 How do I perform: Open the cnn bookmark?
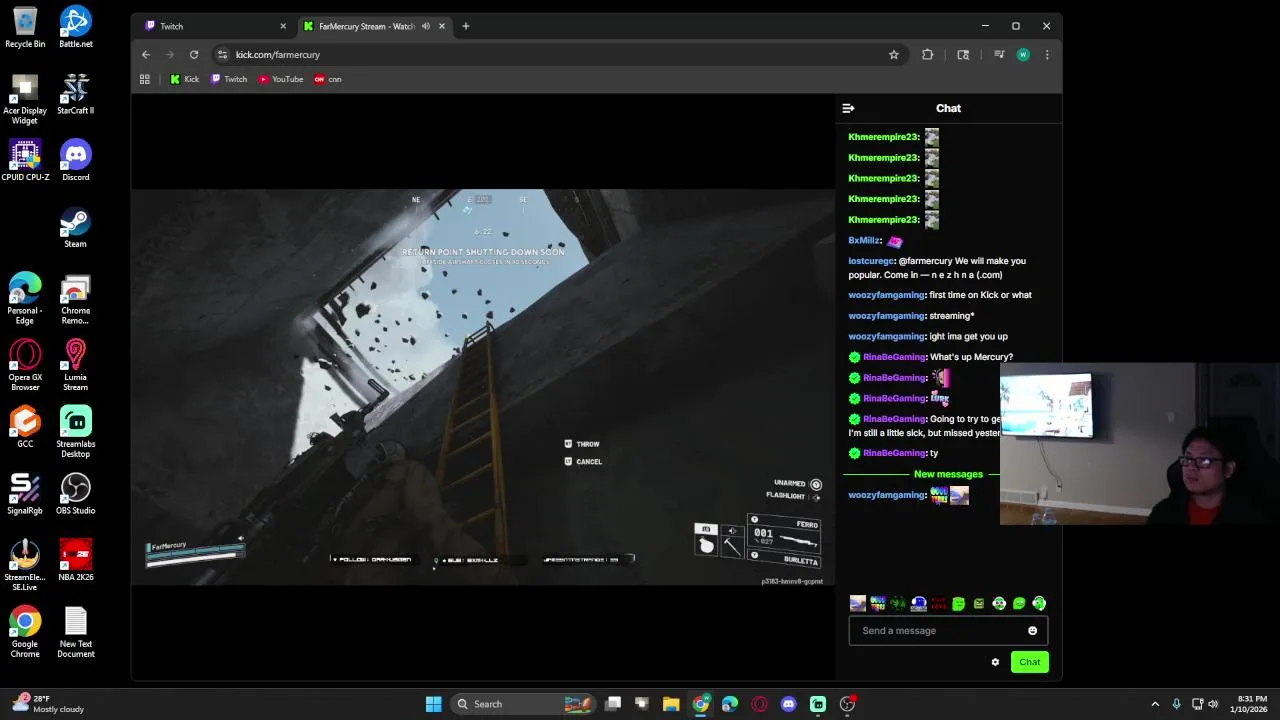coord(328,79)
